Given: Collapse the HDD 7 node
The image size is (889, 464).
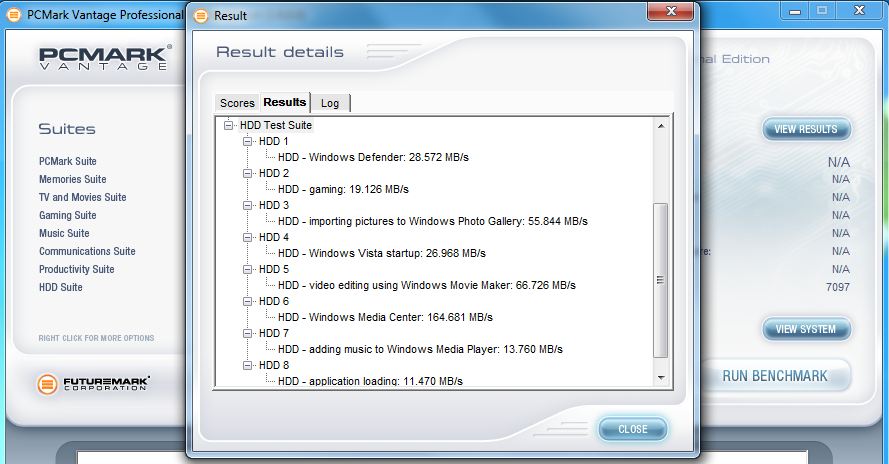Looking at the screenshot, I should pos(248,334).
